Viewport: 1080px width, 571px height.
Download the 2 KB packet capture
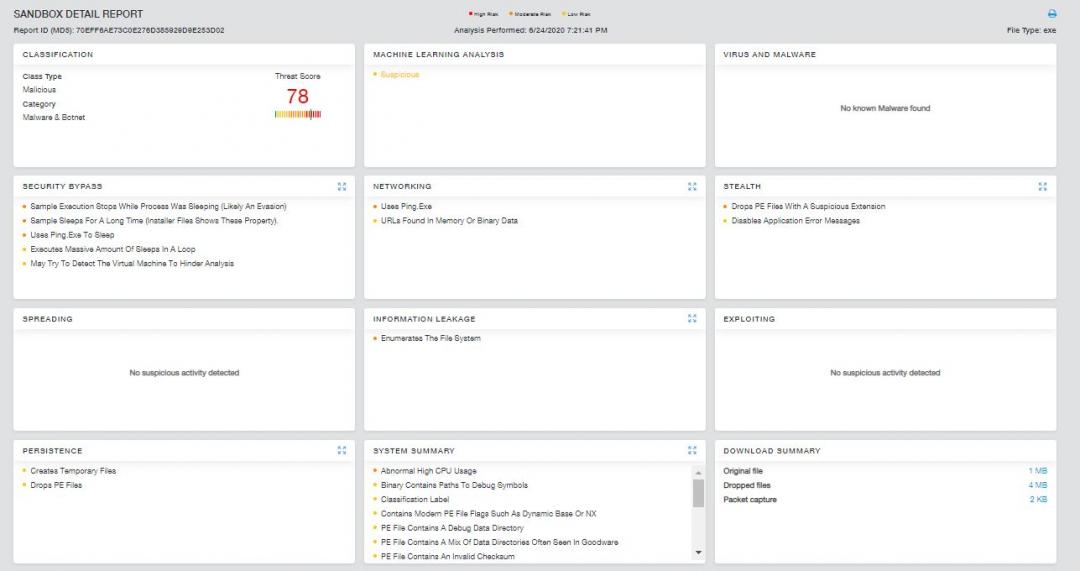coord(1037,499)
